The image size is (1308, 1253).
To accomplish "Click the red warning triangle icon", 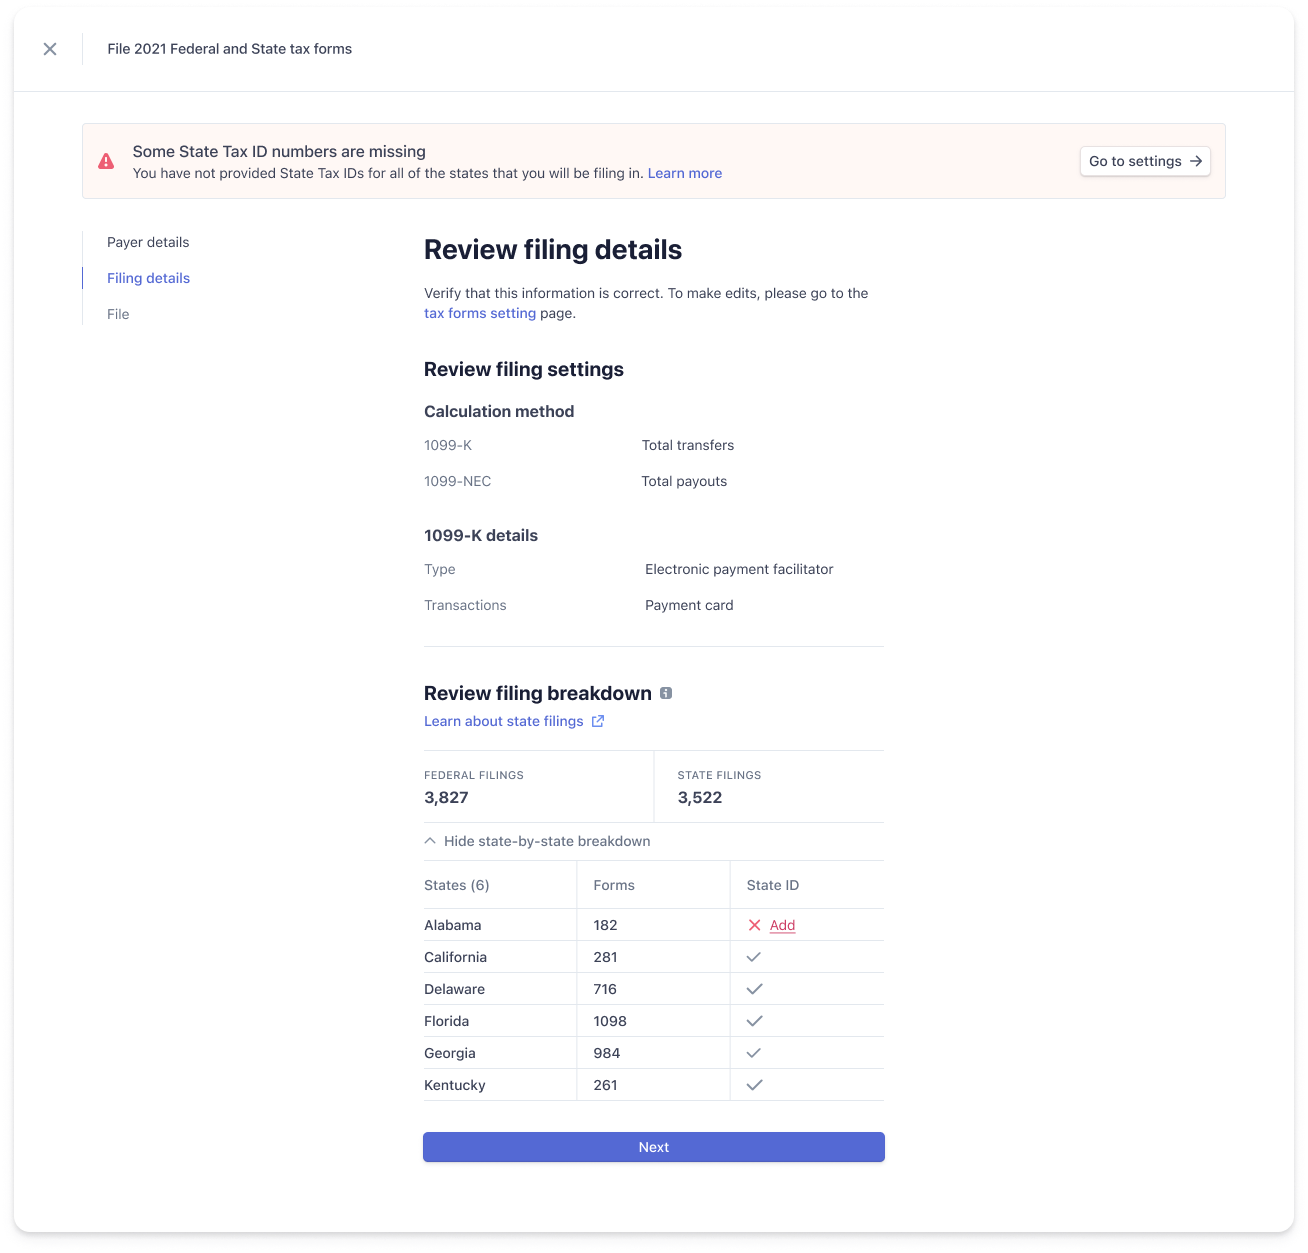I will tap(106, 161).
